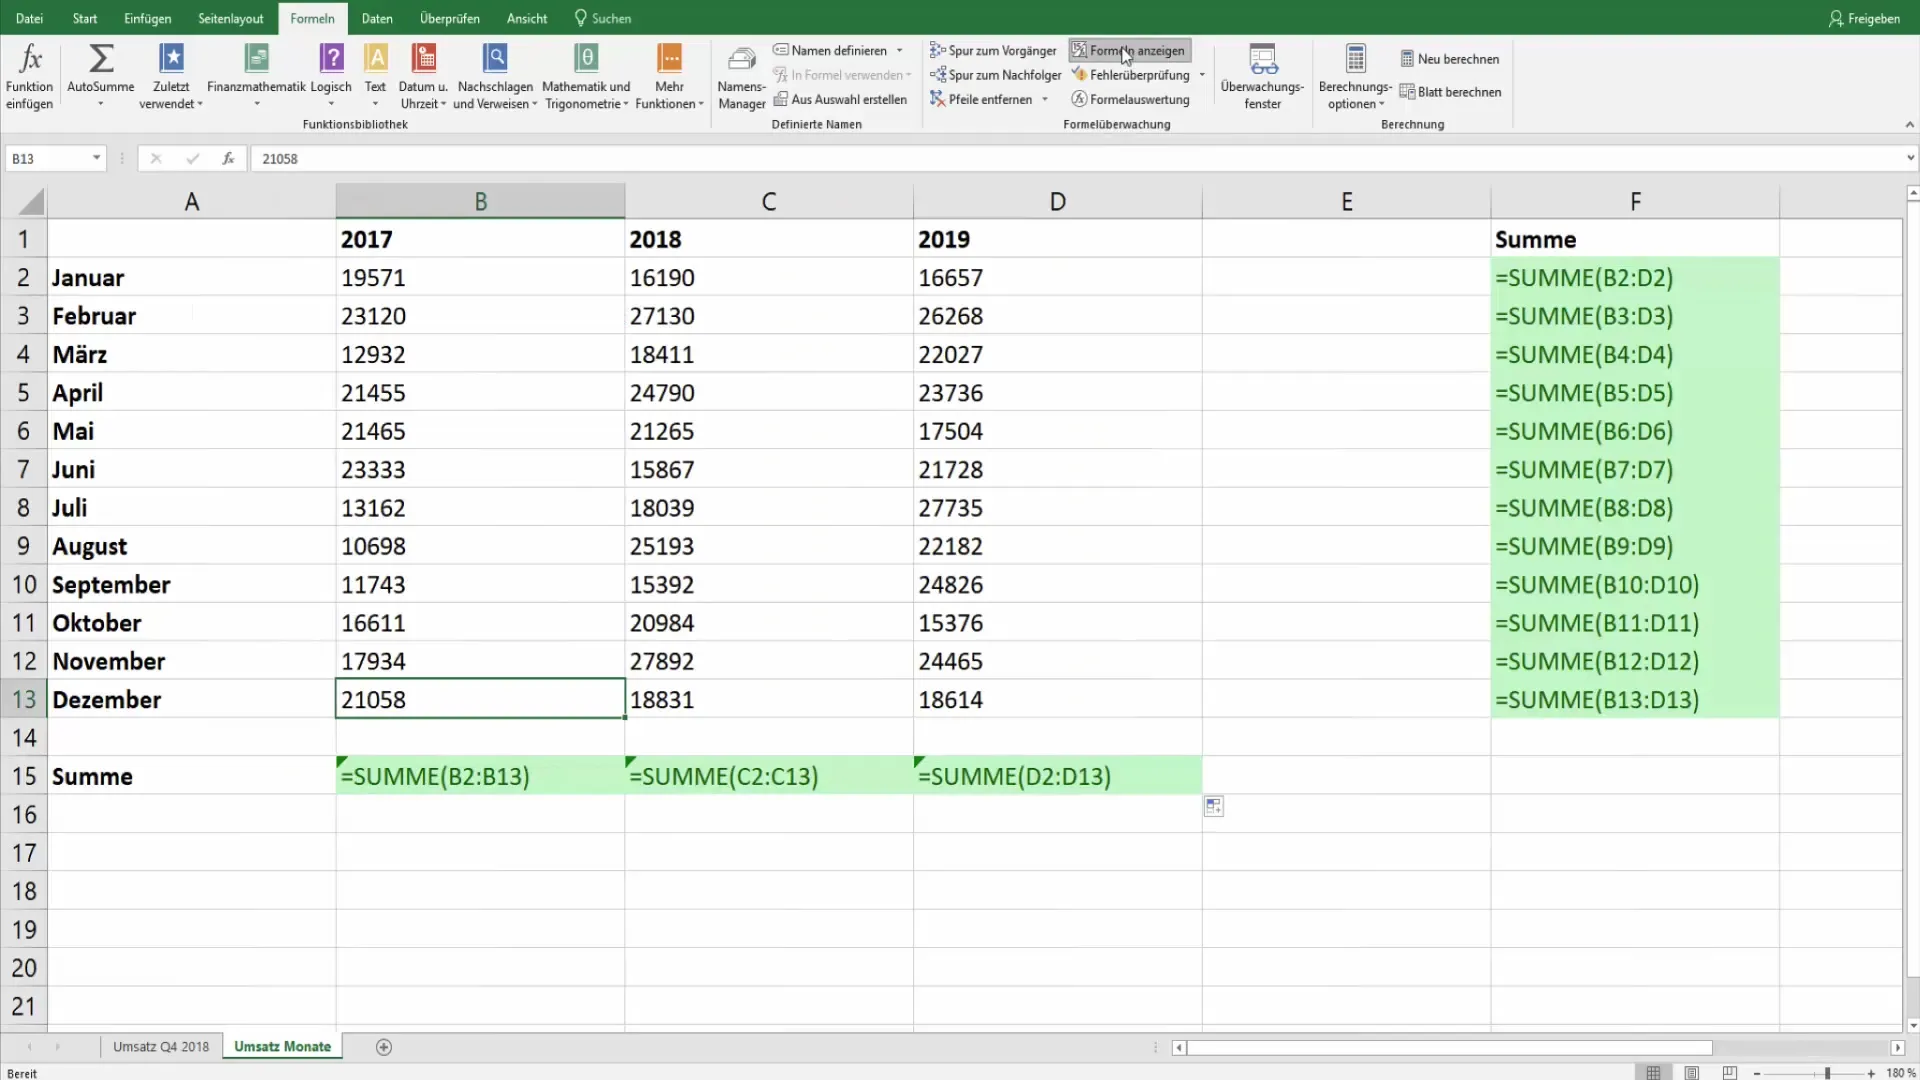The width and height of the screenshot is (1920, 1080).
Task: Expand the formula bar
Action: [x=1910, y=158]
